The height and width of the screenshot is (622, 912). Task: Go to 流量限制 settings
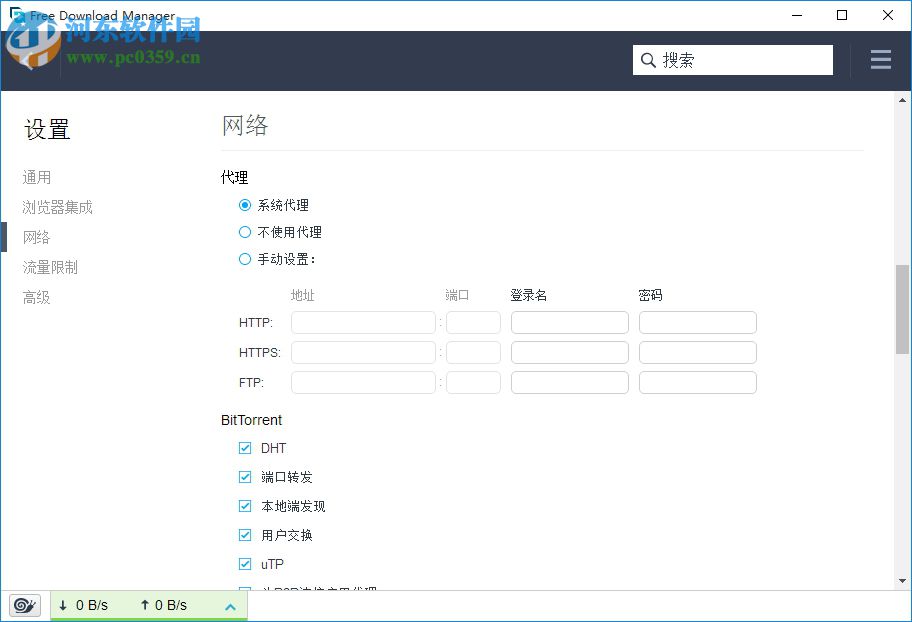(50, 267)
